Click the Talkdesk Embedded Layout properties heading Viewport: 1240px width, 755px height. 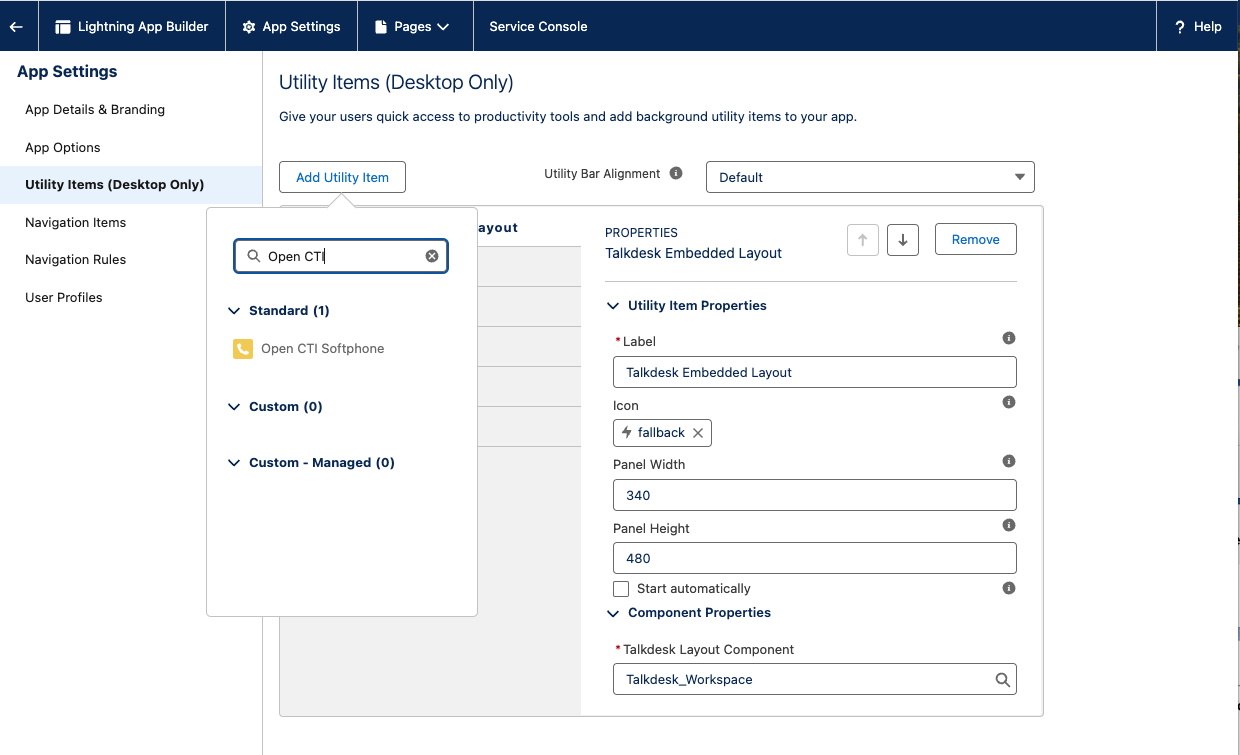pyautogui.click(x=693, y=253)
